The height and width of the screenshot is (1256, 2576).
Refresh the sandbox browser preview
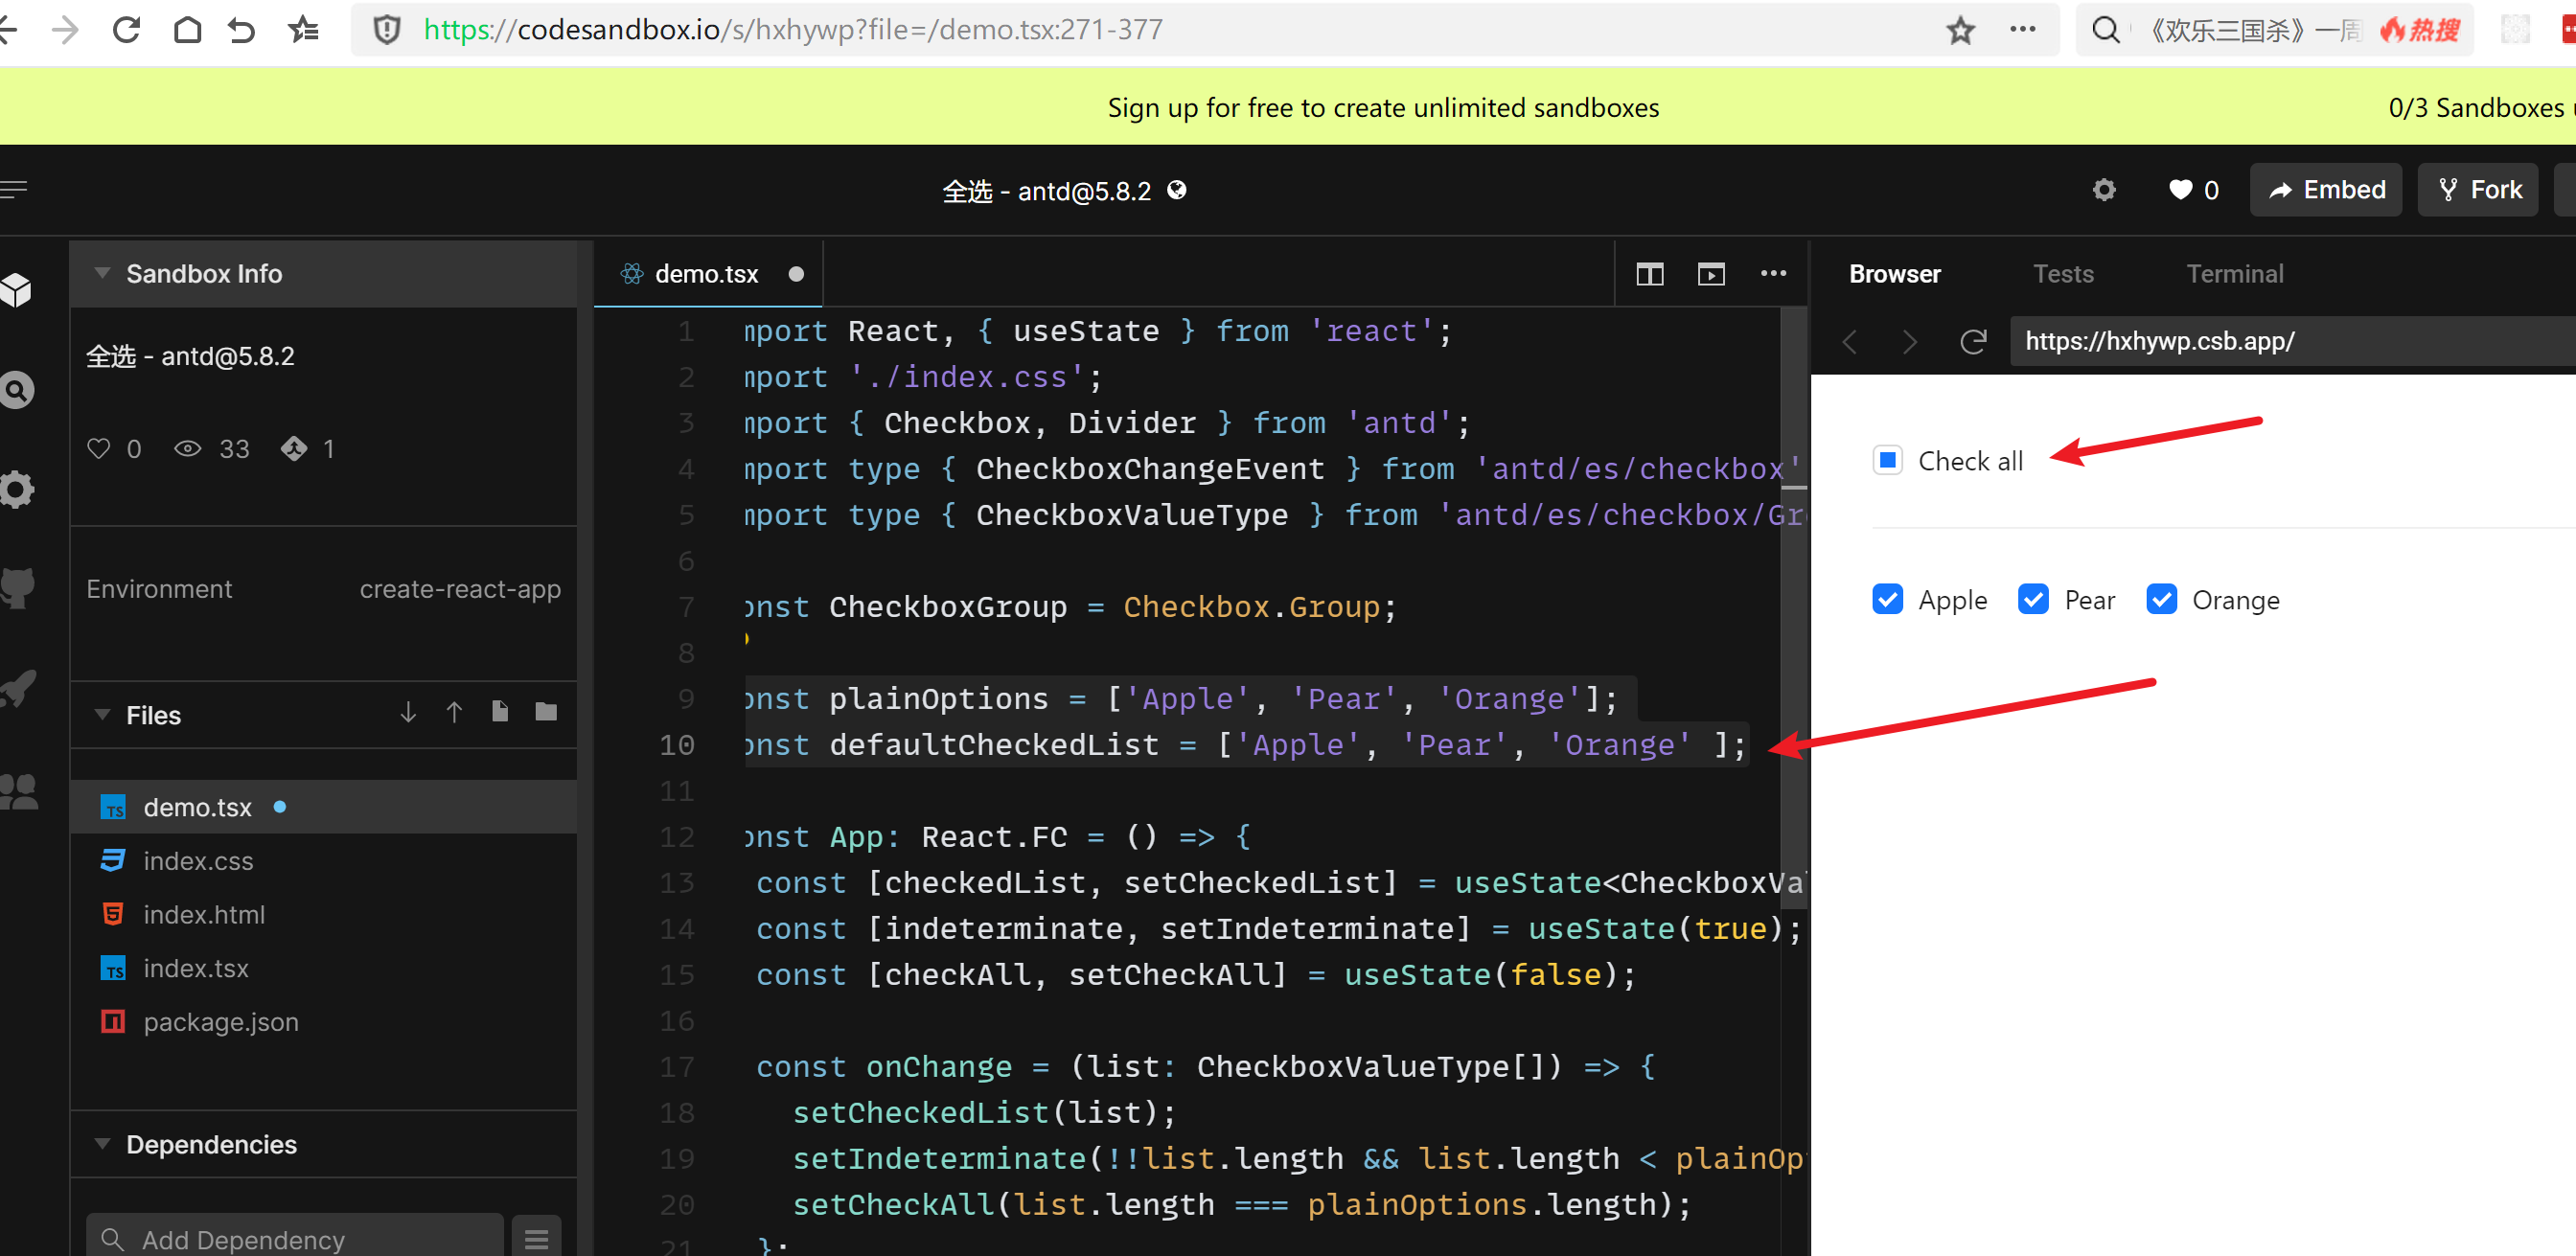click(1973, 342)
